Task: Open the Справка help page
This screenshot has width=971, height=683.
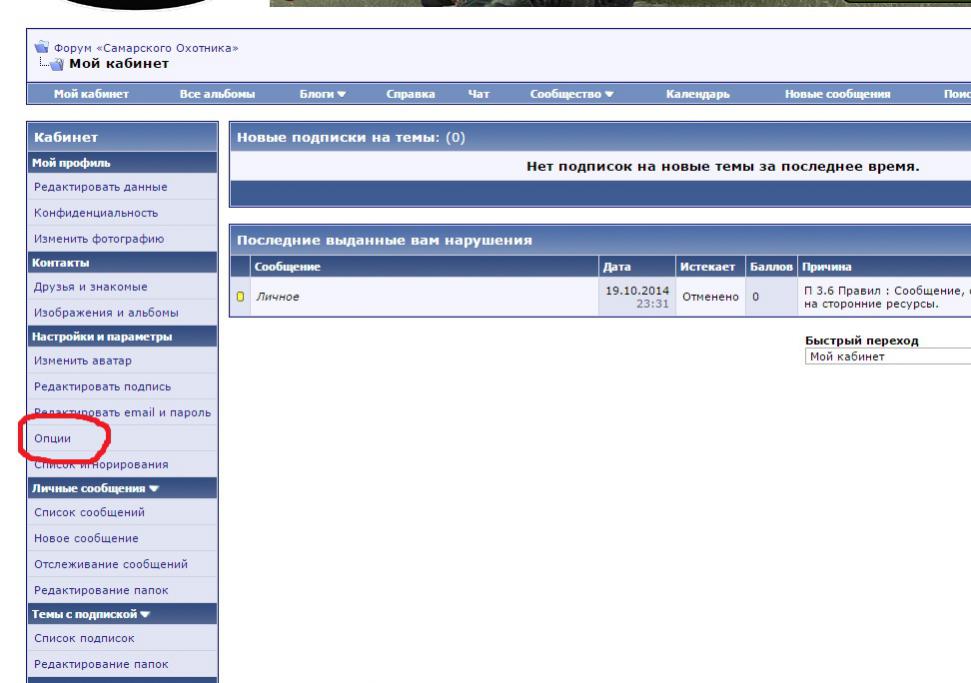Action: 409,94
